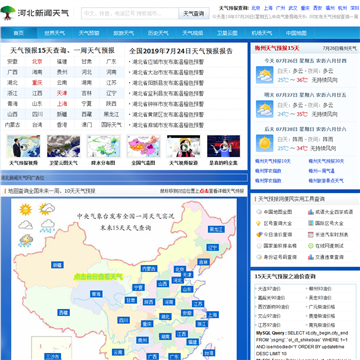Open the 天气视频 tab
This screenshot has height=360, width=360.
(x=193, y=33)
